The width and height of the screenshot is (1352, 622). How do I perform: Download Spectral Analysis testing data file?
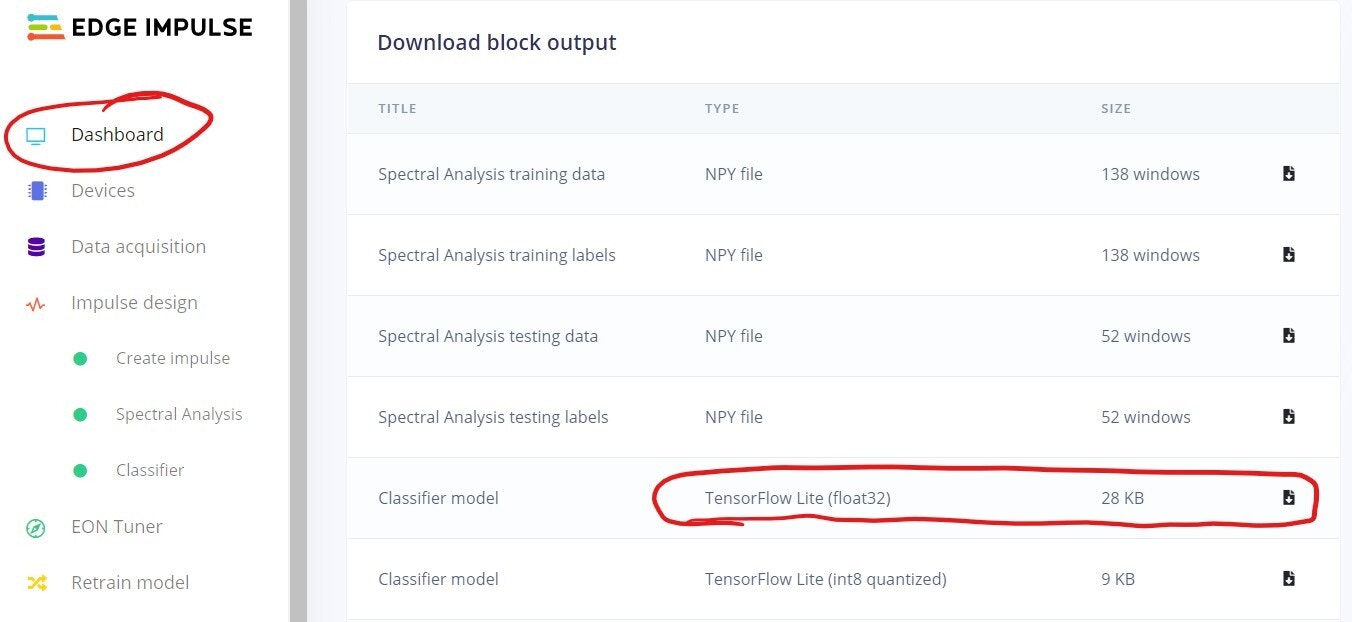click(x=1289, y=336)
